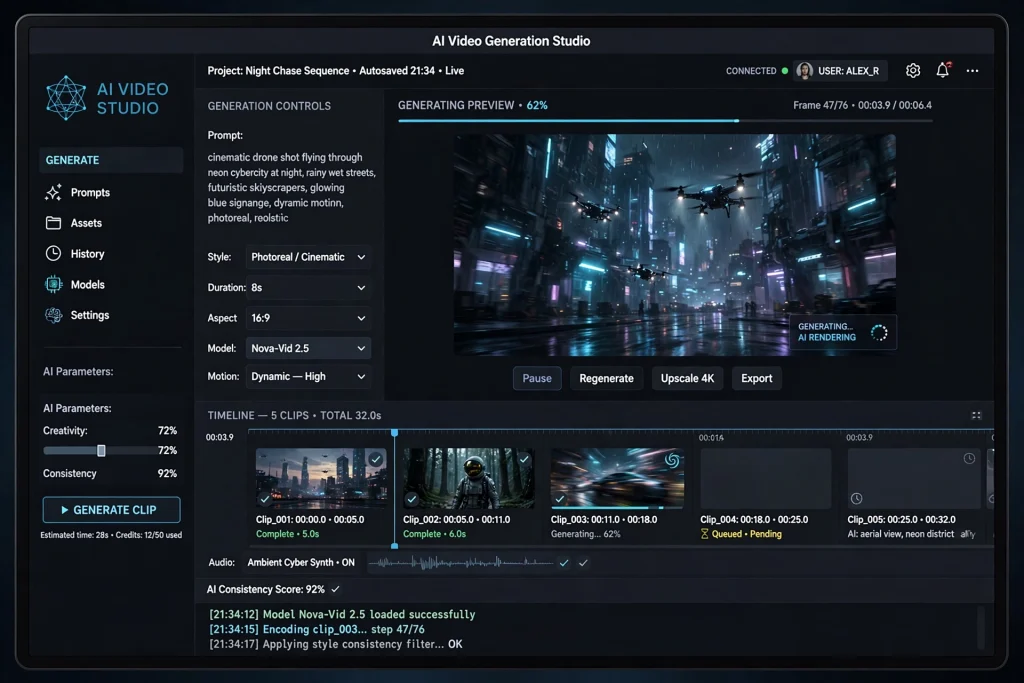Viewport: 1024px width, 683px height.
Task: Click the empty Clip_004 thumbnail
Action: tap(765, 478)
